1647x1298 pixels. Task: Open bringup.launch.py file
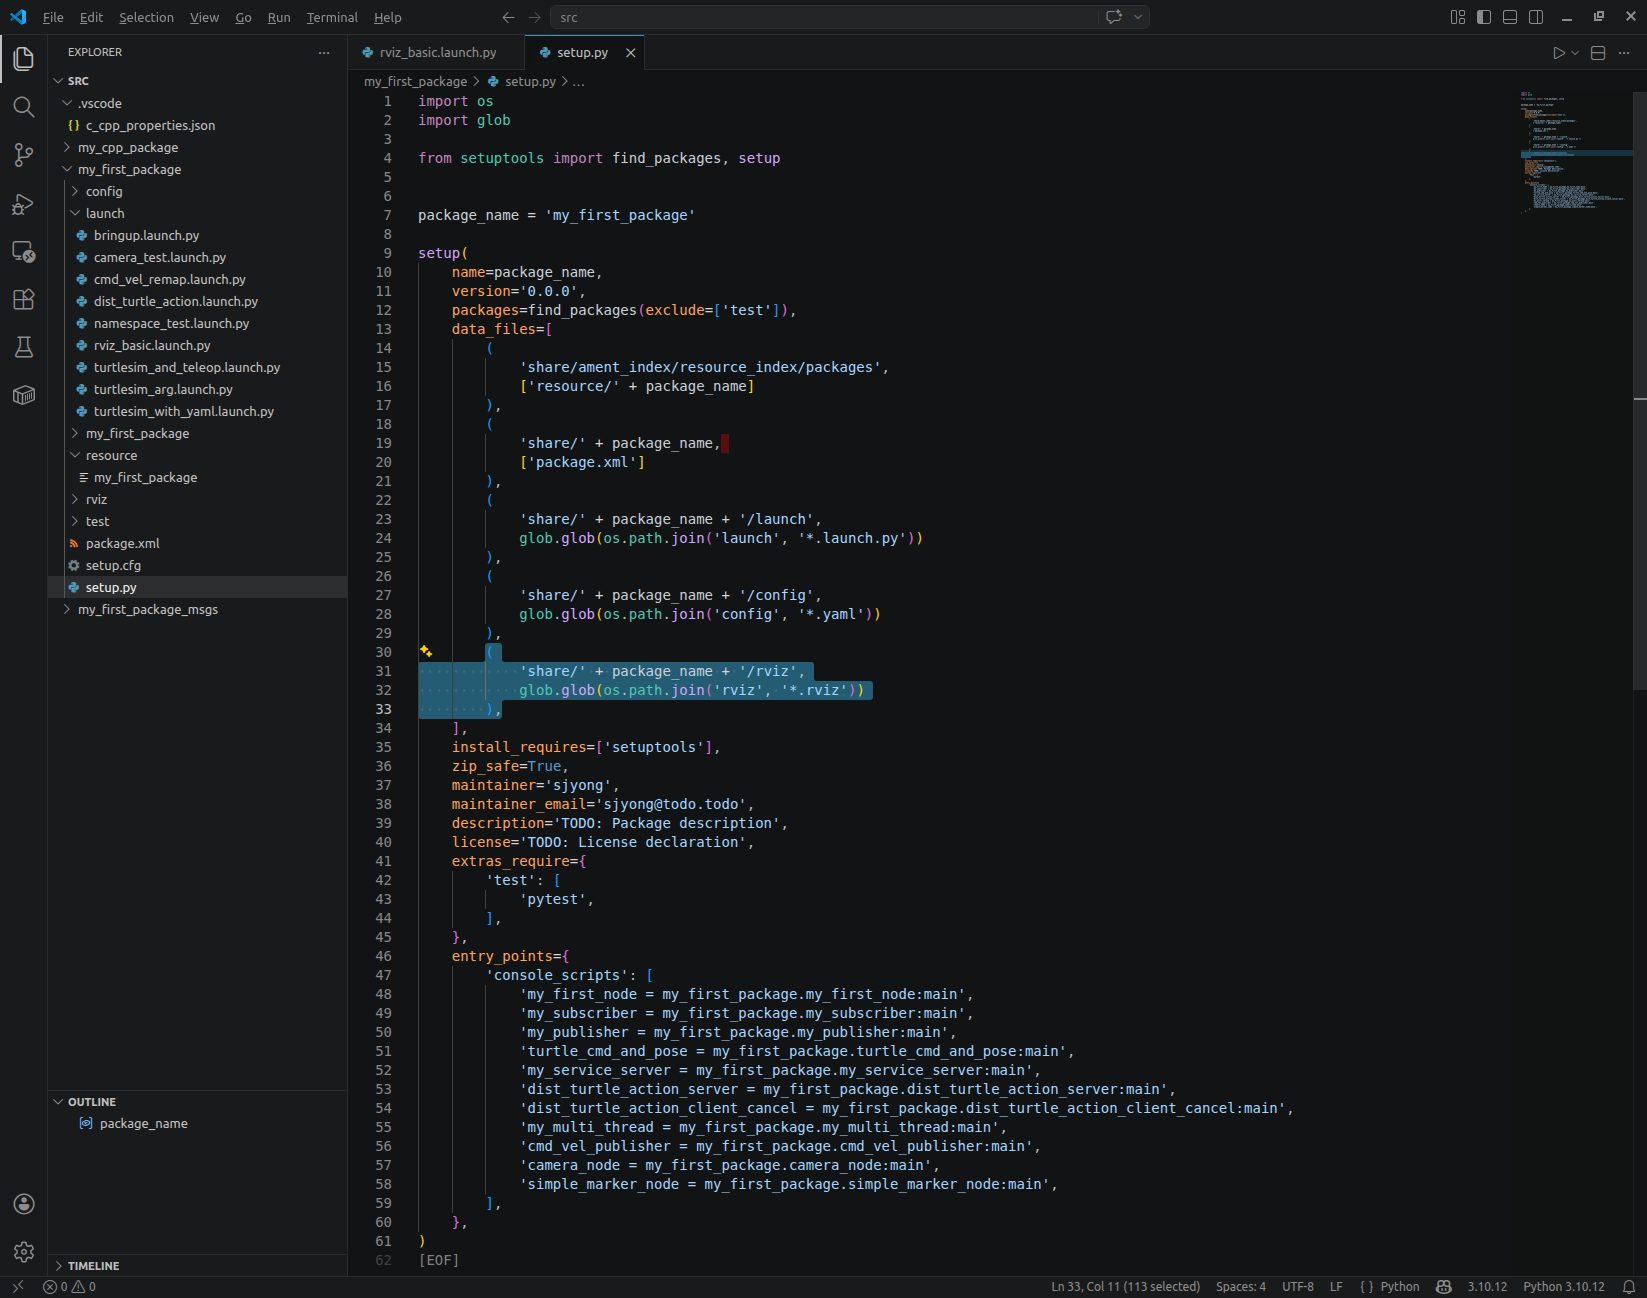click(146, 235)
